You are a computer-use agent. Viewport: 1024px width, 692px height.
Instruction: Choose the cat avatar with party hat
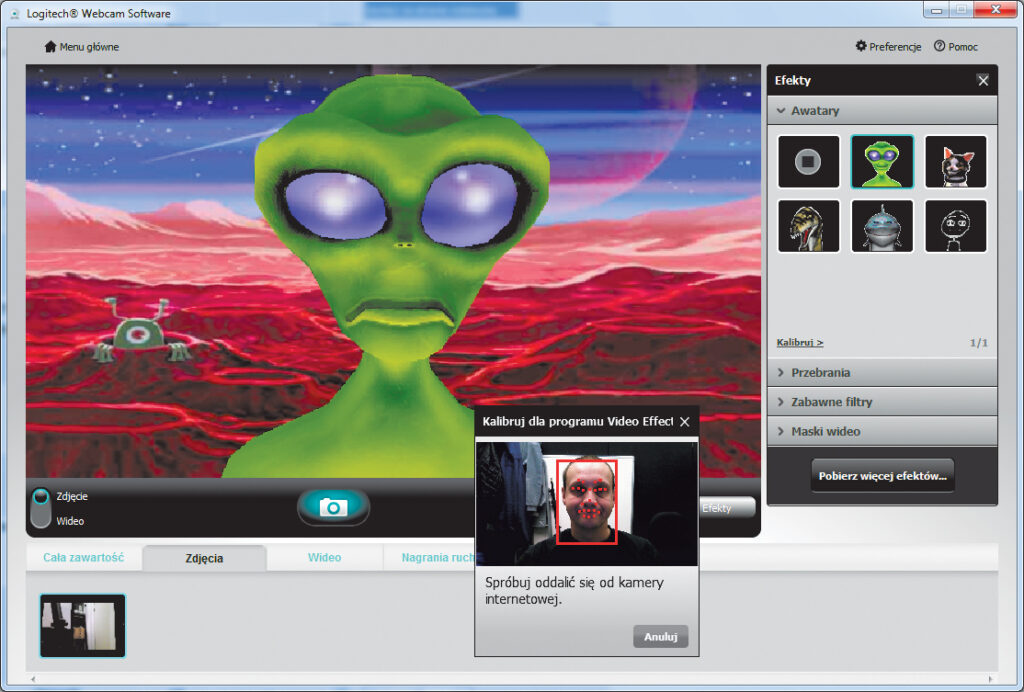tap(955, 162)
